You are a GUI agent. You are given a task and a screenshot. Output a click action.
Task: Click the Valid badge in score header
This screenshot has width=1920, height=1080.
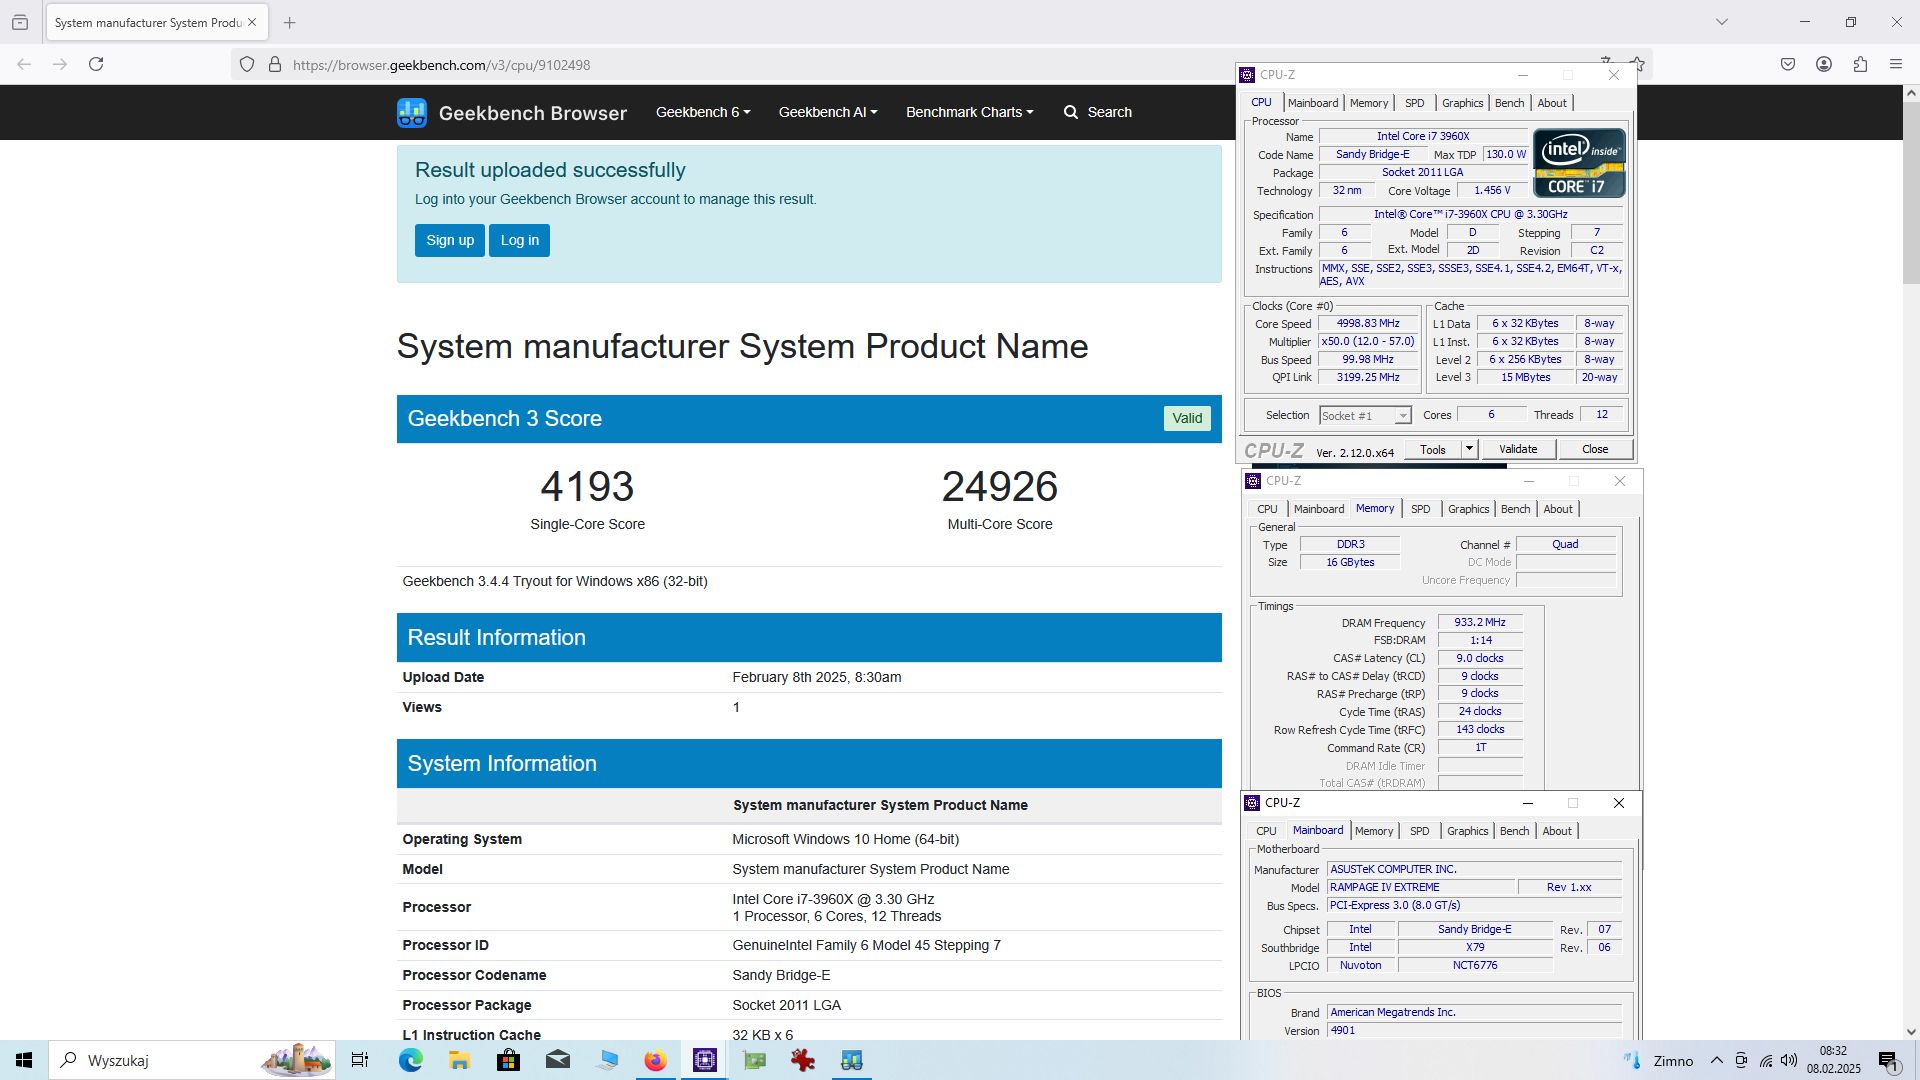1187,418
